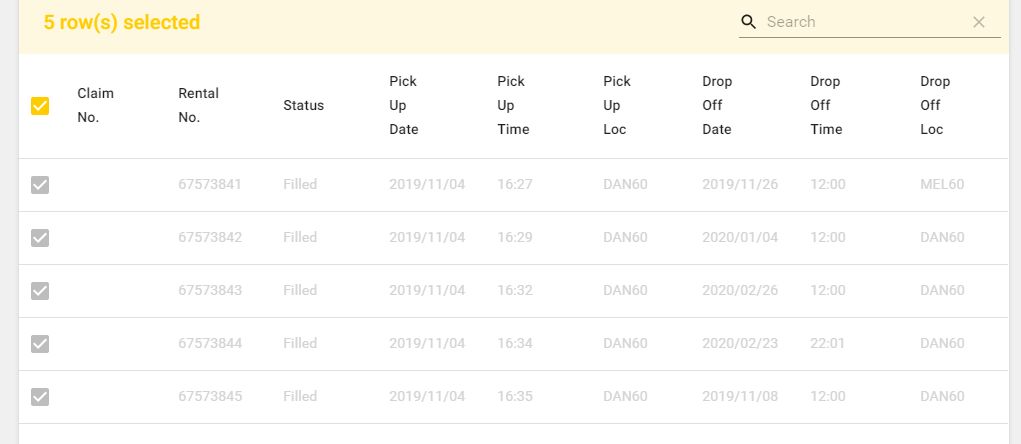Select the MEL60 drop off location cell

point(942,185)
